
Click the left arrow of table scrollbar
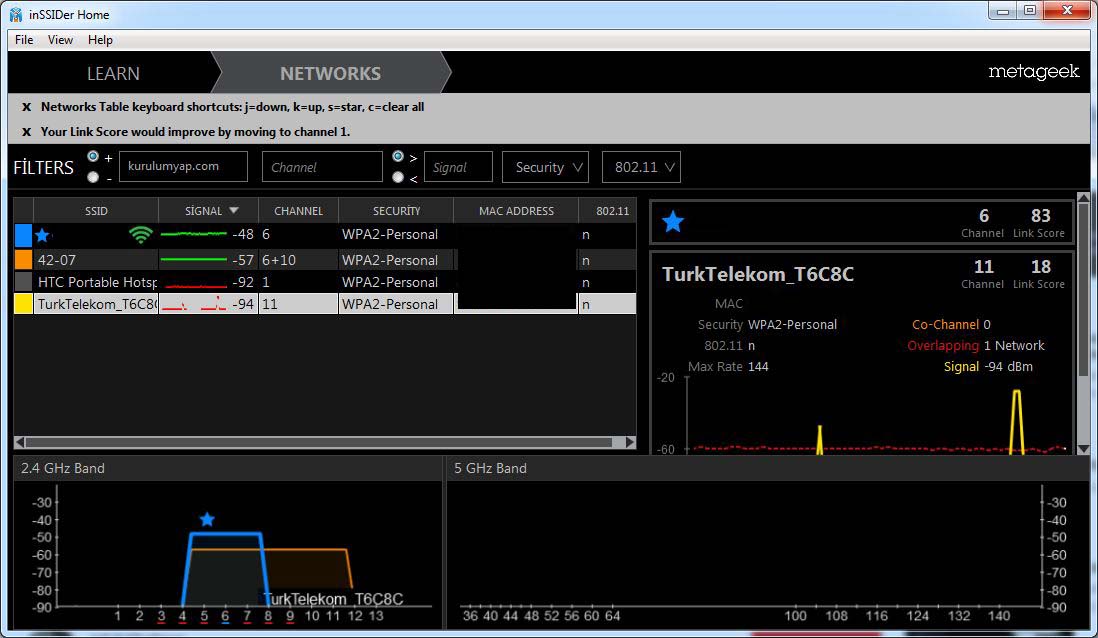point(20,442)
